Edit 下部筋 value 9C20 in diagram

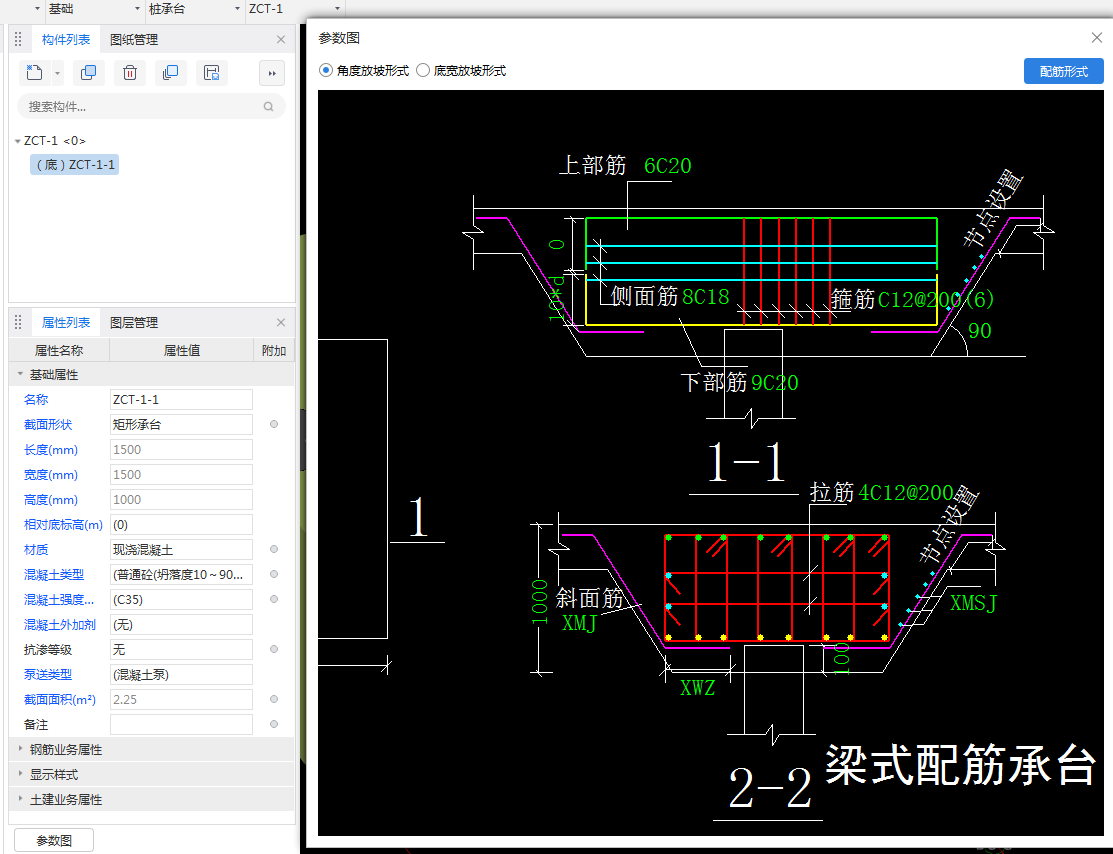coord(774,383)
